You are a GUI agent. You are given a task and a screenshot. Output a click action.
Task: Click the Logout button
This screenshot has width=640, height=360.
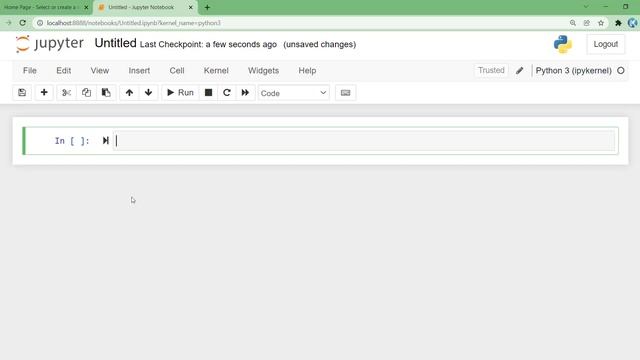point(606,44)
